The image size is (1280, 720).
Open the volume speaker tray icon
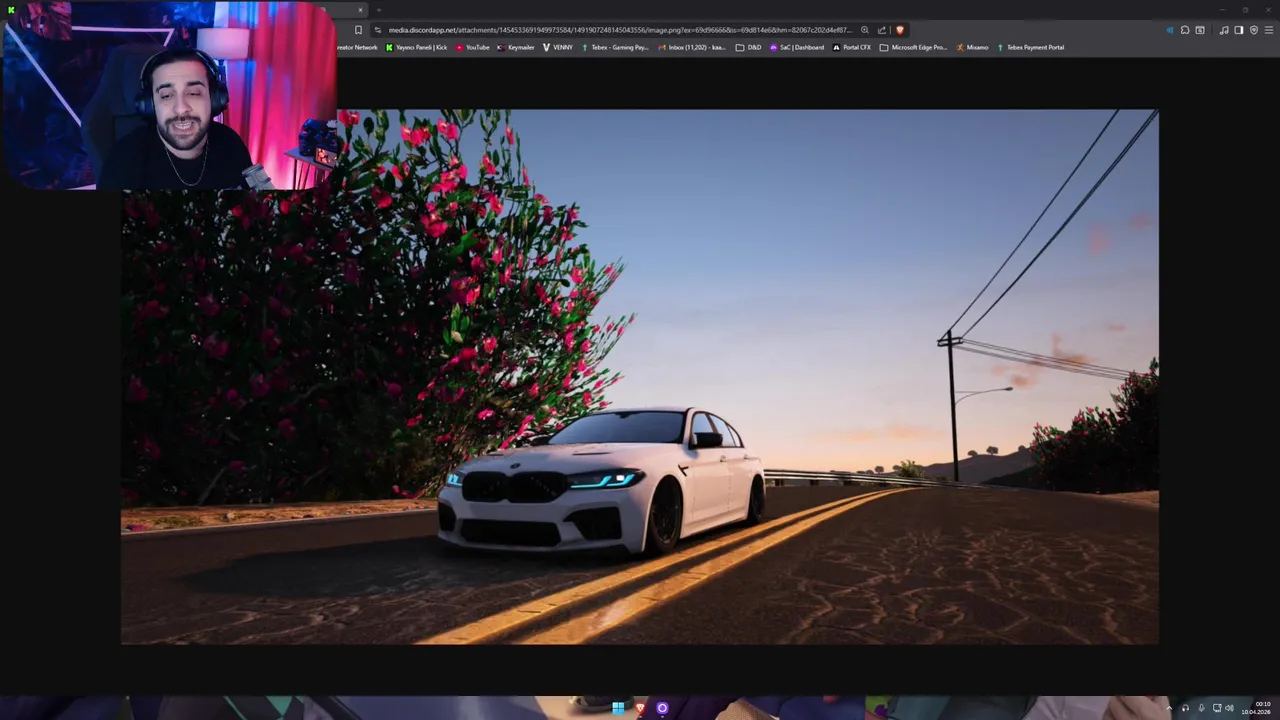[x=1230, y=708]
